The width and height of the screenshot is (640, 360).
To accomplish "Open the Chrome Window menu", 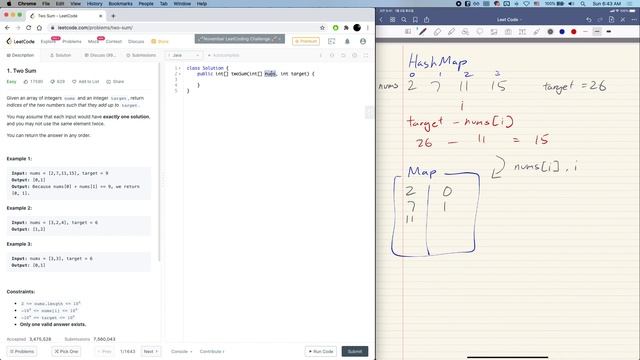I will 182,4.
